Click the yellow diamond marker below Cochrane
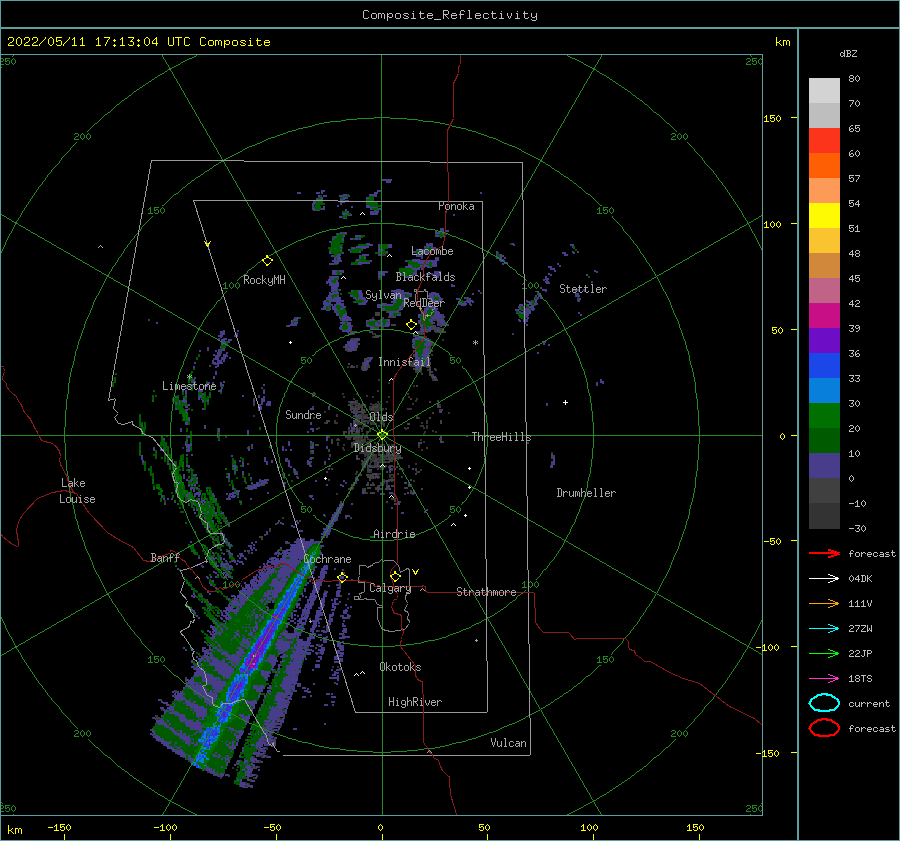This screenshot has height=841, width=900. tap(342, 577)
